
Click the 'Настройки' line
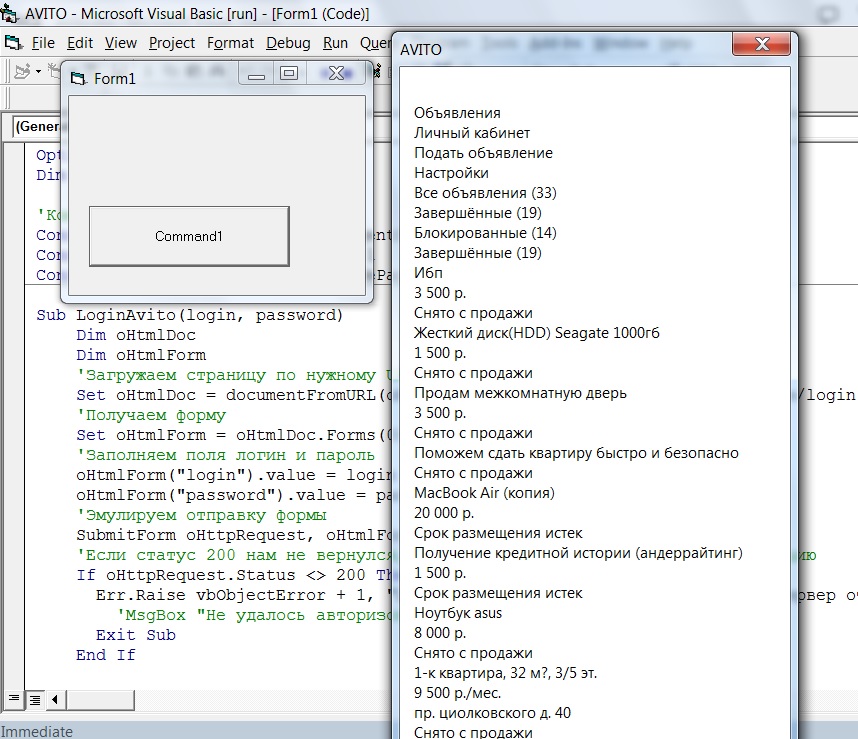[451, 173]
